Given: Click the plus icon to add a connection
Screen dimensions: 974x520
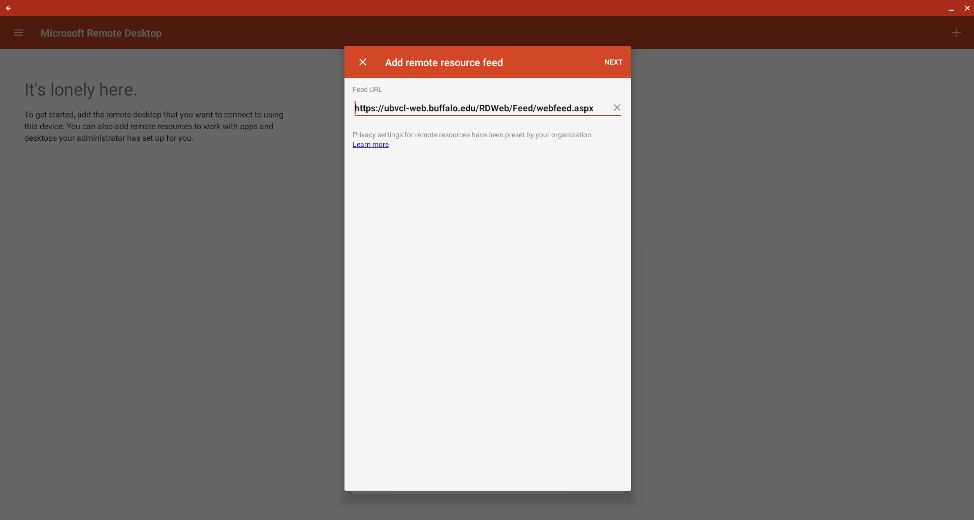Looking at the screenshot, I should (x=956, y=33).
